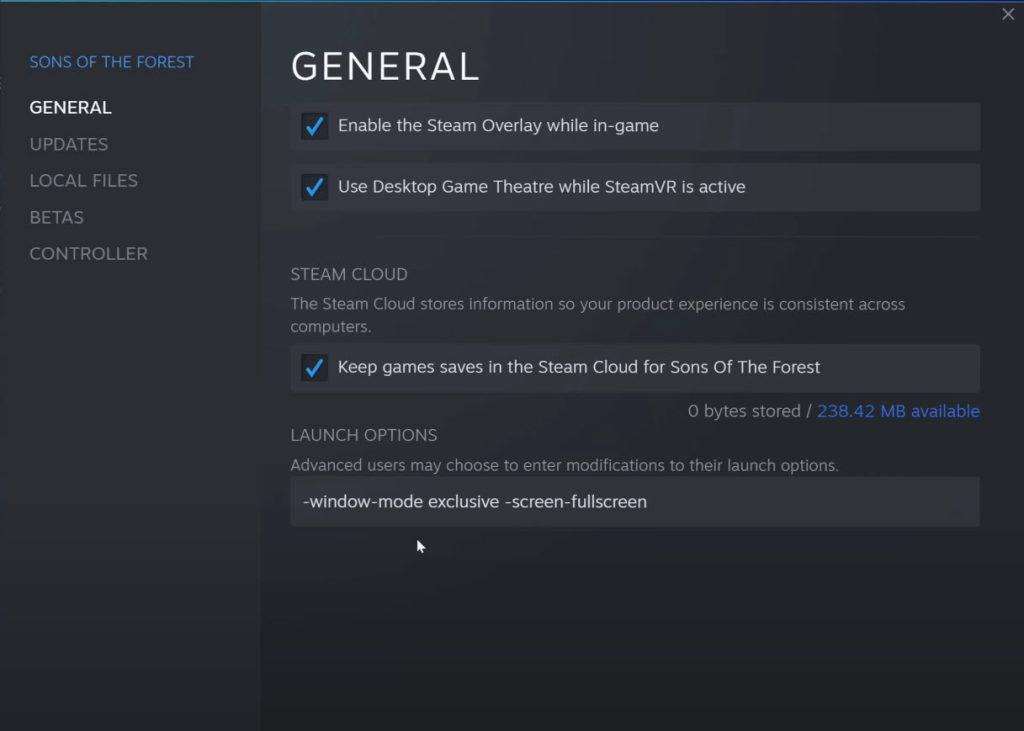Click the GENERAL page heading
Screen dimensions: 1024x731
coord(385,67)
